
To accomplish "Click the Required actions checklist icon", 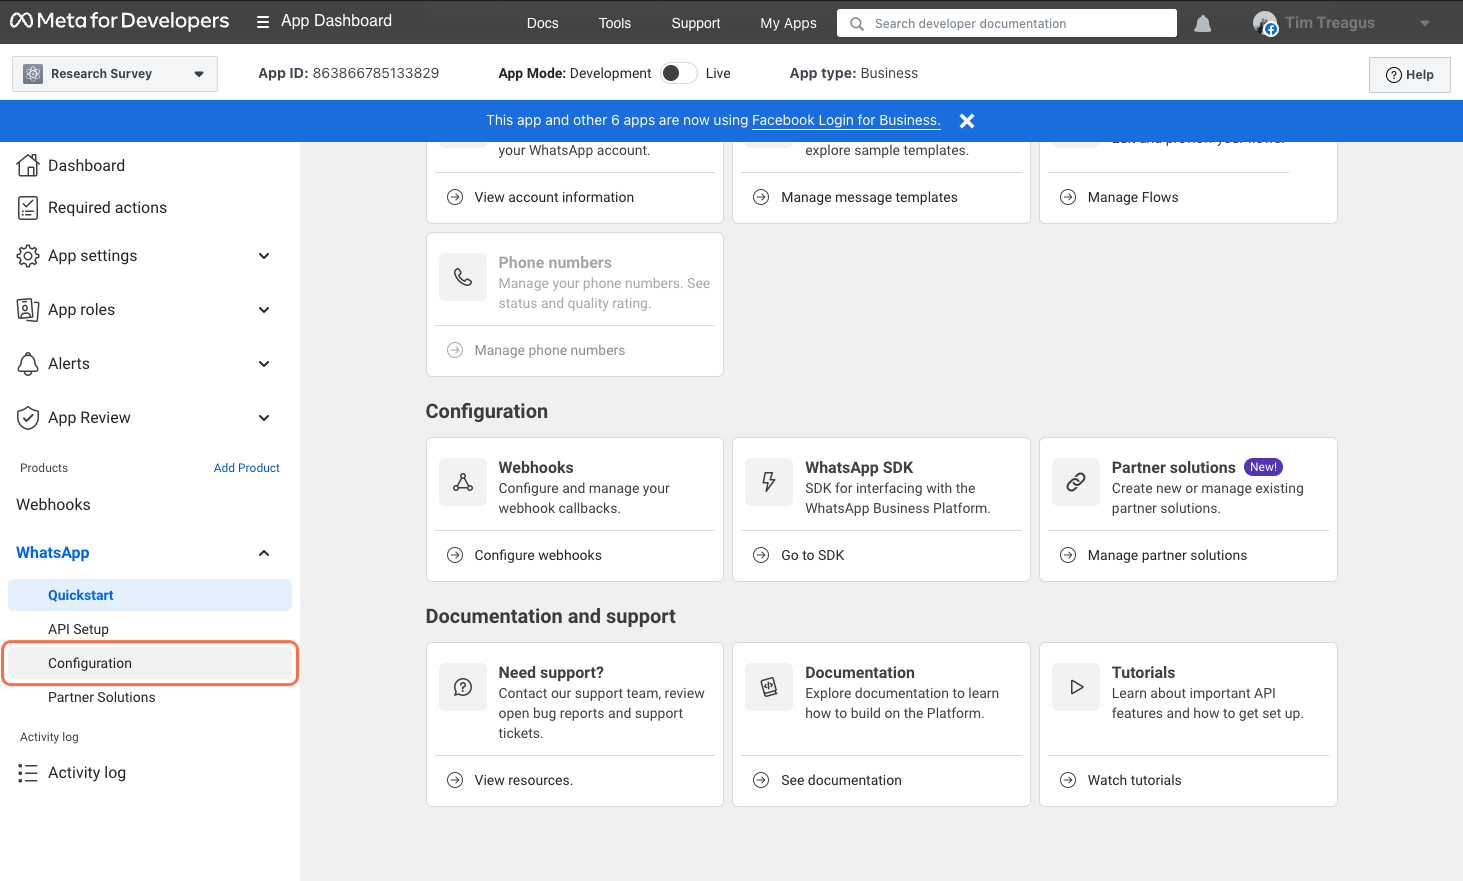I will [x=28, y=207].
